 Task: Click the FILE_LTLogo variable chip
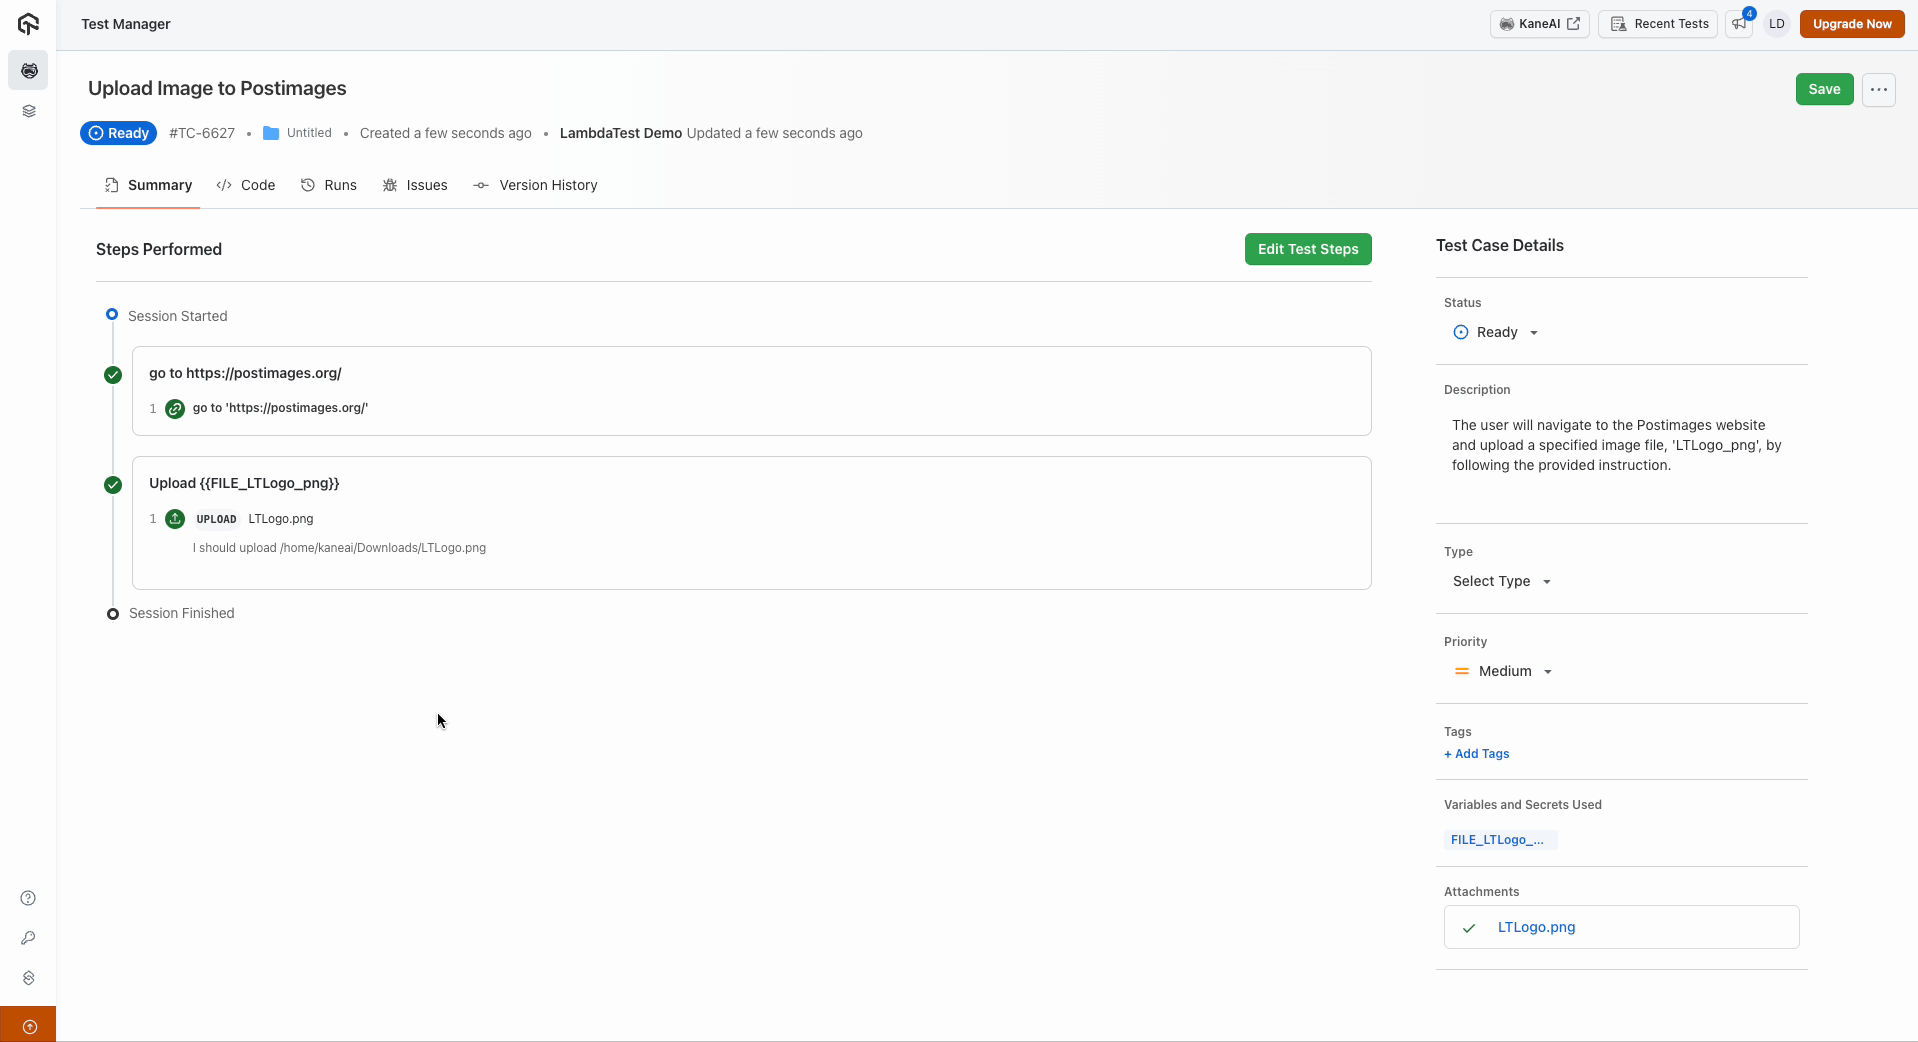(1498, 840)
